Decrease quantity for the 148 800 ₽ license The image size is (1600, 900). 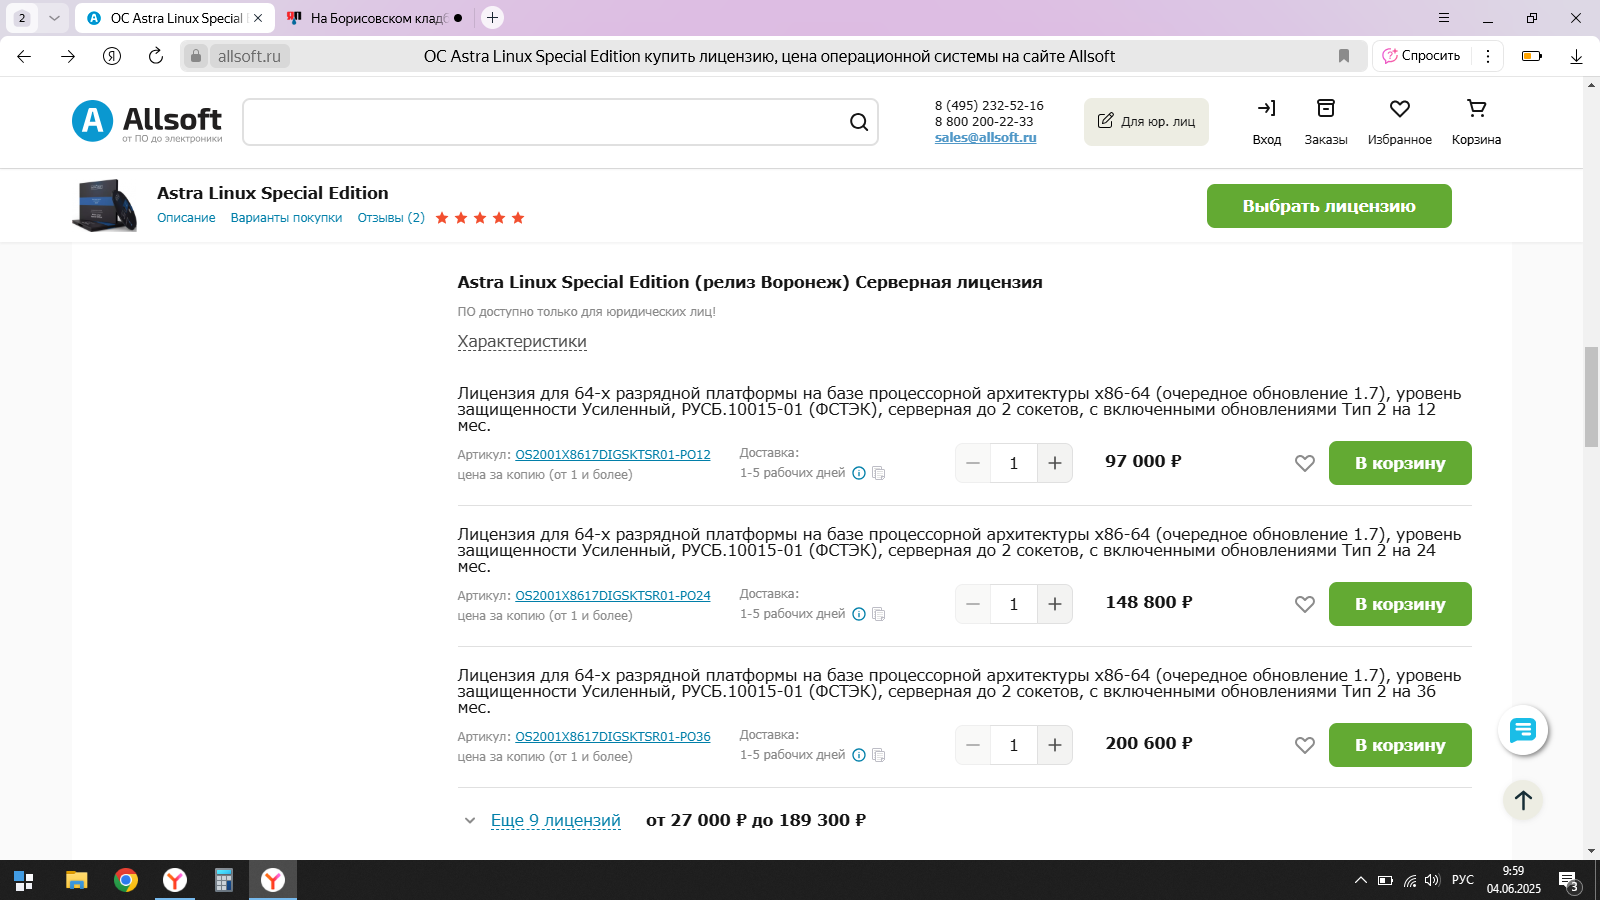point(973,604)
